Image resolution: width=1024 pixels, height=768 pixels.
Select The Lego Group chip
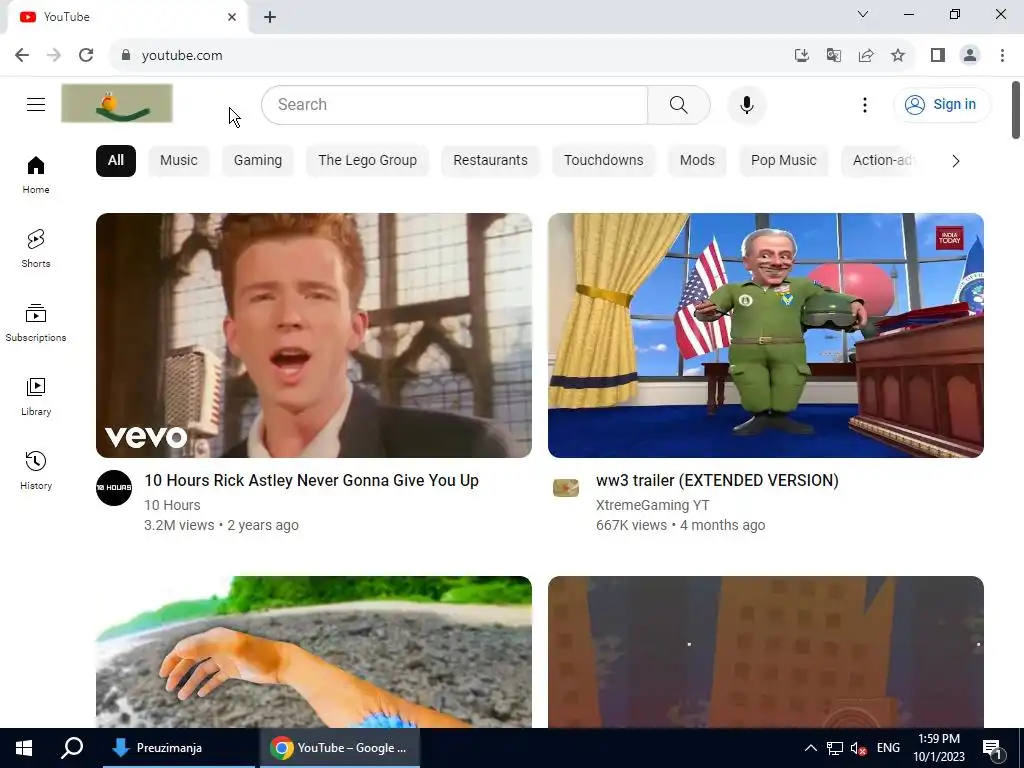click(x=368, y=161)
